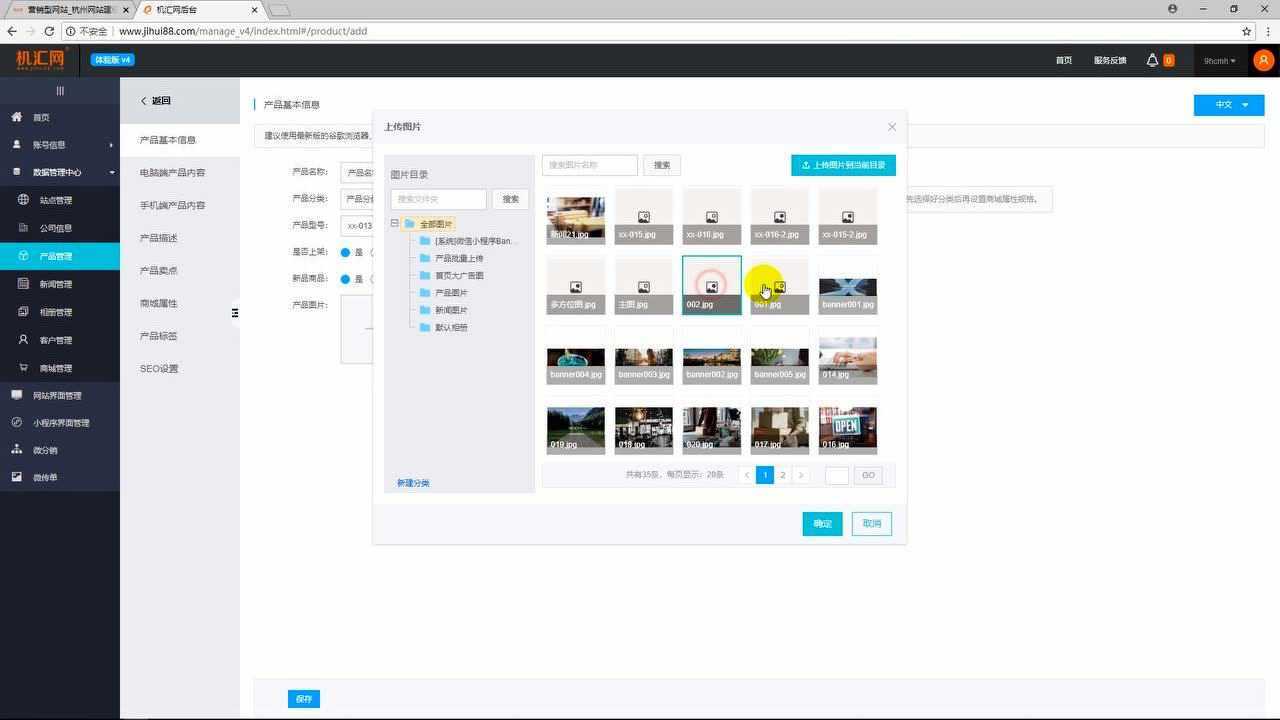Select the banner001.jpg thumbnail
Image resolution: width=1280 pixels, height=720 pixels.
pyautogui.click(x=848, y=286)
